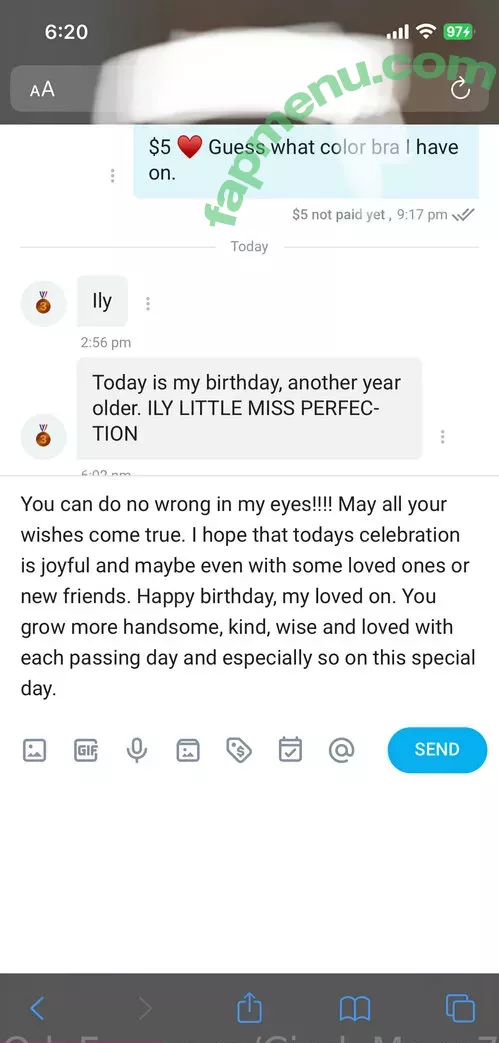Open options for birthday message bubble
Screen dimensions: 499x1043
coord(442,437)
